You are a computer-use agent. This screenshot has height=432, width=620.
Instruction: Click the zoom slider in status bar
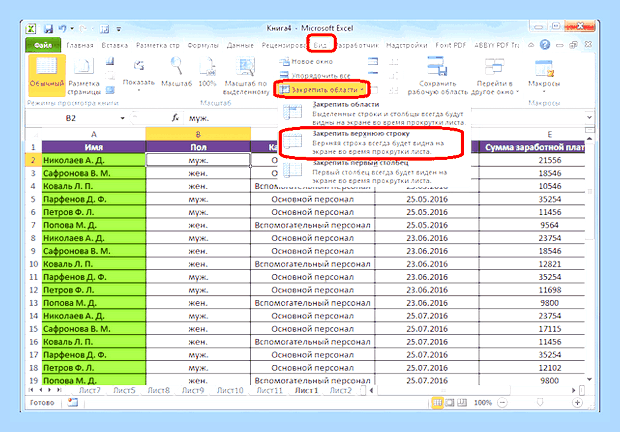540,403
